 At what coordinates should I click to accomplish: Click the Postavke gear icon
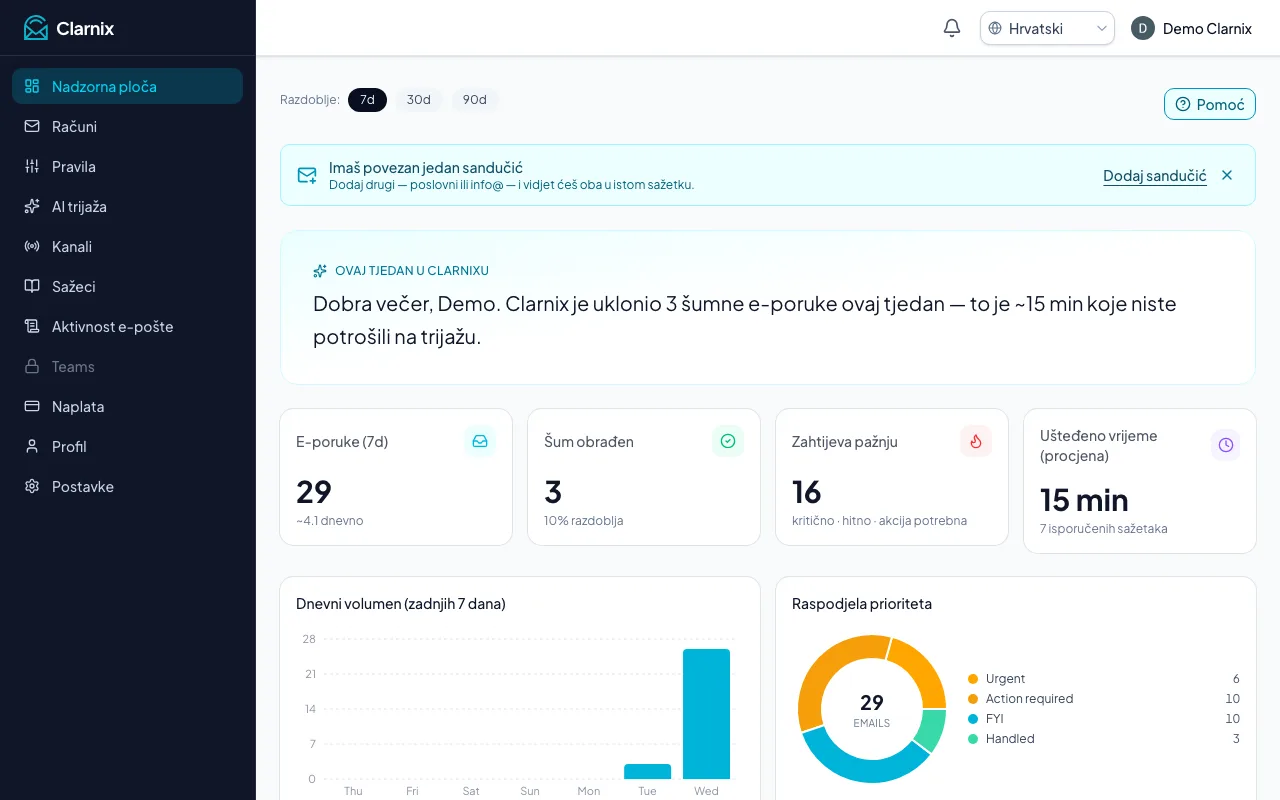(x=32, y=486)
